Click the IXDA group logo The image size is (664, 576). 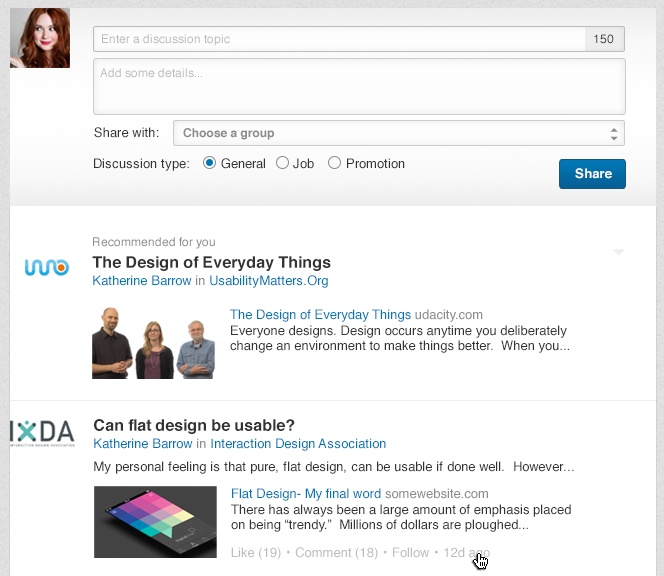click(43, 433)
